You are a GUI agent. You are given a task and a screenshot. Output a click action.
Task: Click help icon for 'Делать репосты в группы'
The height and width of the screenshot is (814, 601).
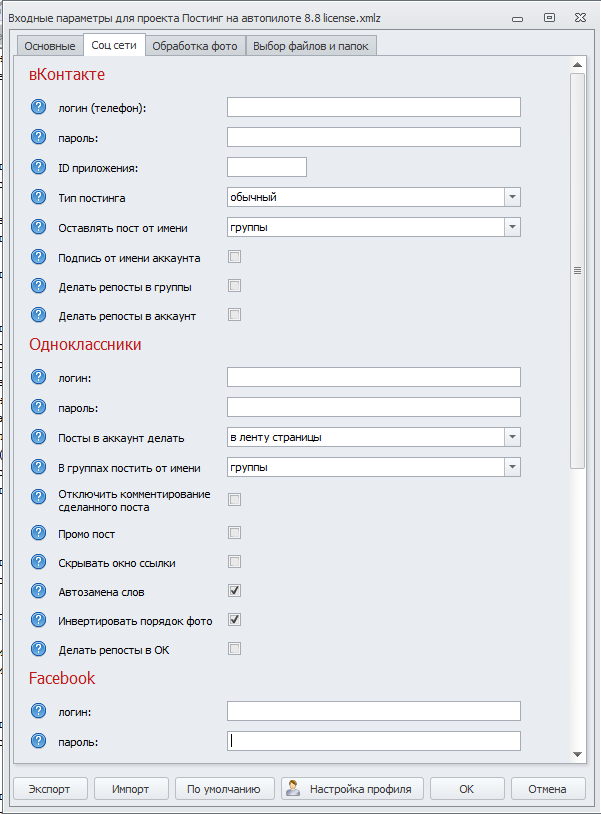[x=39, y=287]
